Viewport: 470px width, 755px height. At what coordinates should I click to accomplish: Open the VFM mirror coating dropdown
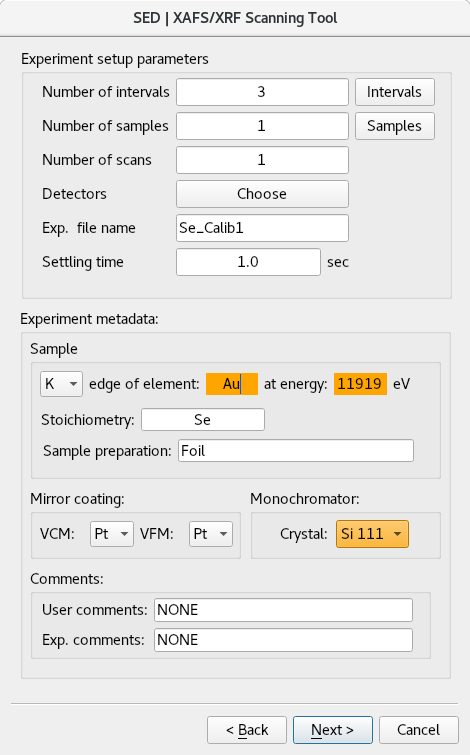211,534
